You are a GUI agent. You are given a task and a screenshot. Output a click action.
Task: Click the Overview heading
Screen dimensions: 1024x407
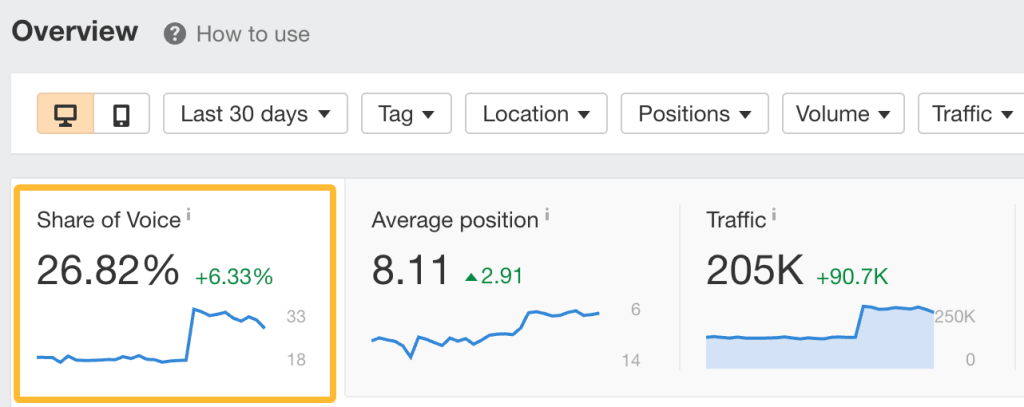coord(75,31)
